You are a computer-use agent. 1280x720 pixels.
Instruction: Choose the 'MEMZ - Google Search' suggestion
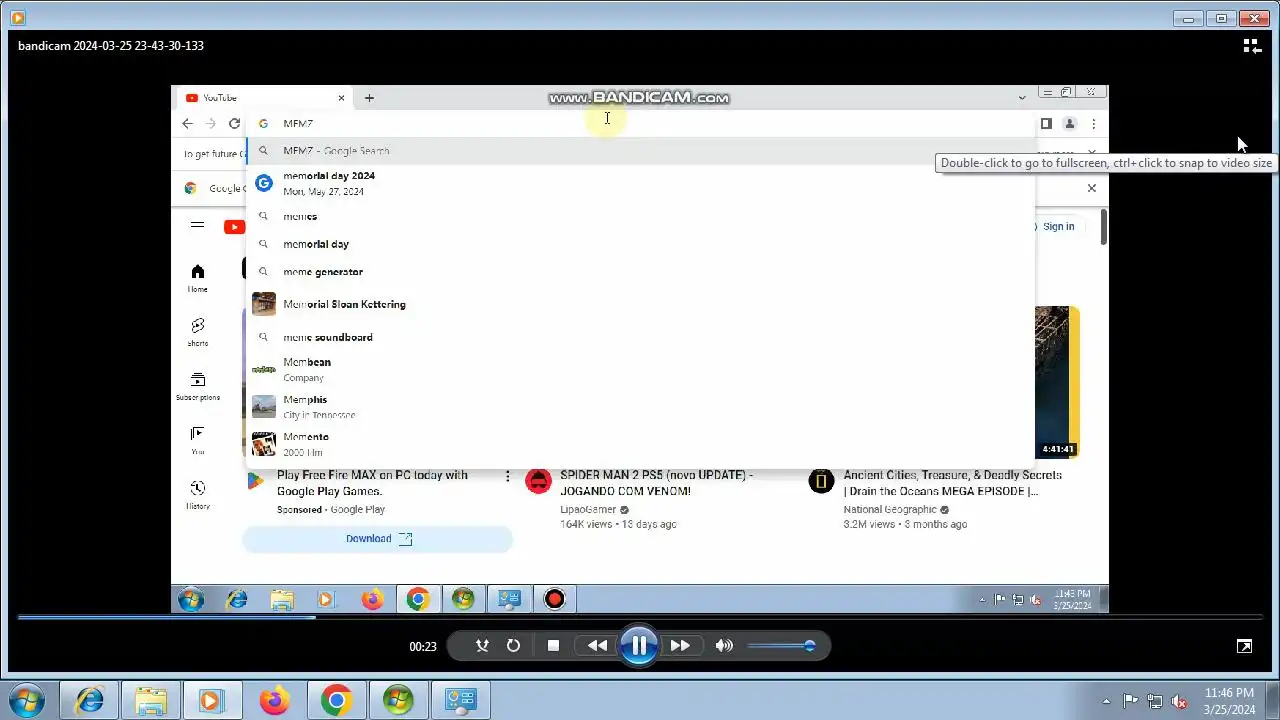640,151
